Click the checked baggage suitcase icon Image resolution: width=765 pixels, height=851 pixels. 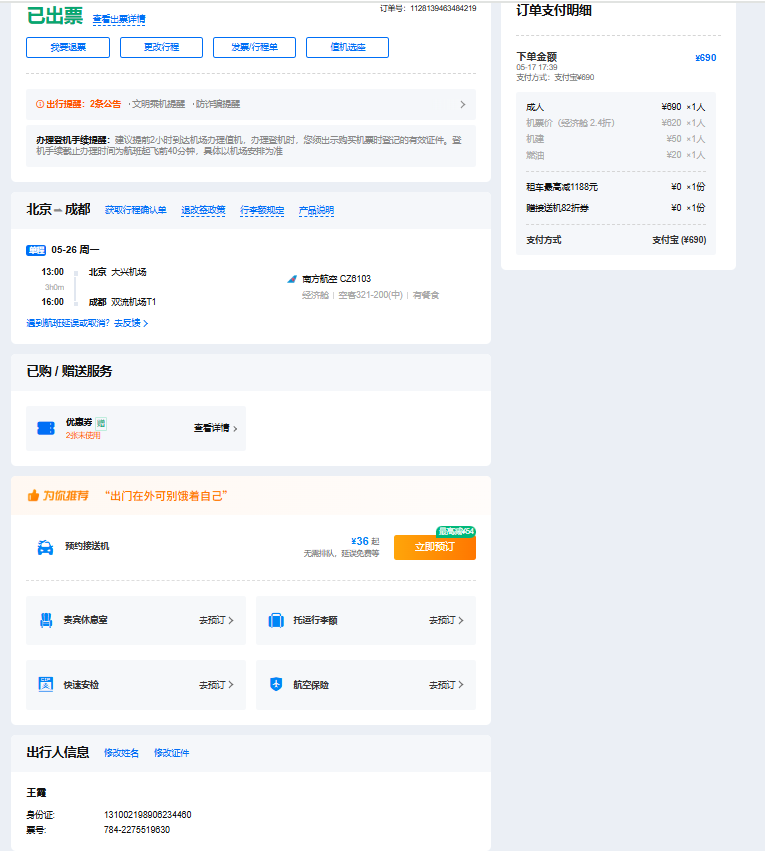[x=276, y=620]
